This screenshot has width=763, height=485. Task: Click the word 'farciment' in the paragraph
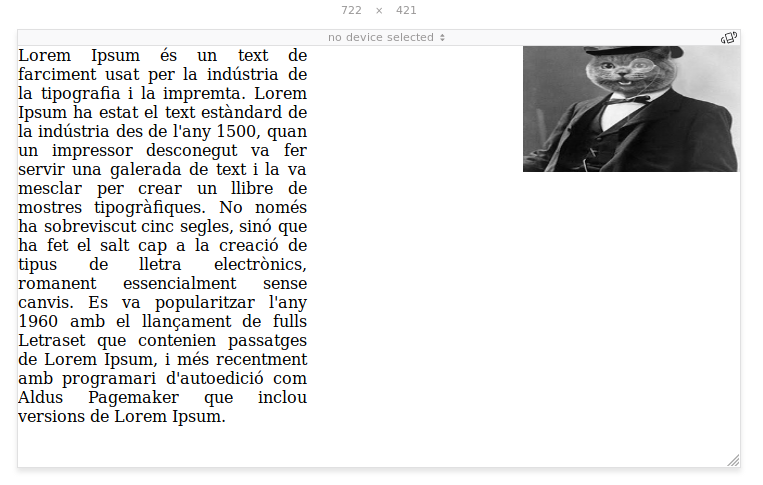tap(56, 74)
